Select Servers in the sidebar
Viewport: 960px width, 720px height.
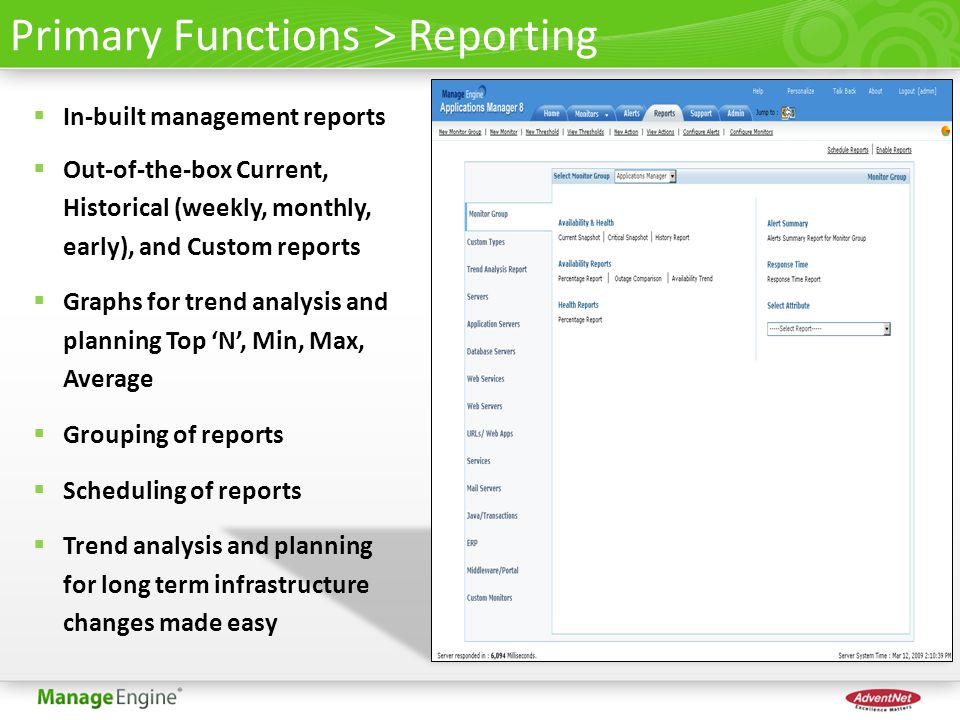pos(477,296)
